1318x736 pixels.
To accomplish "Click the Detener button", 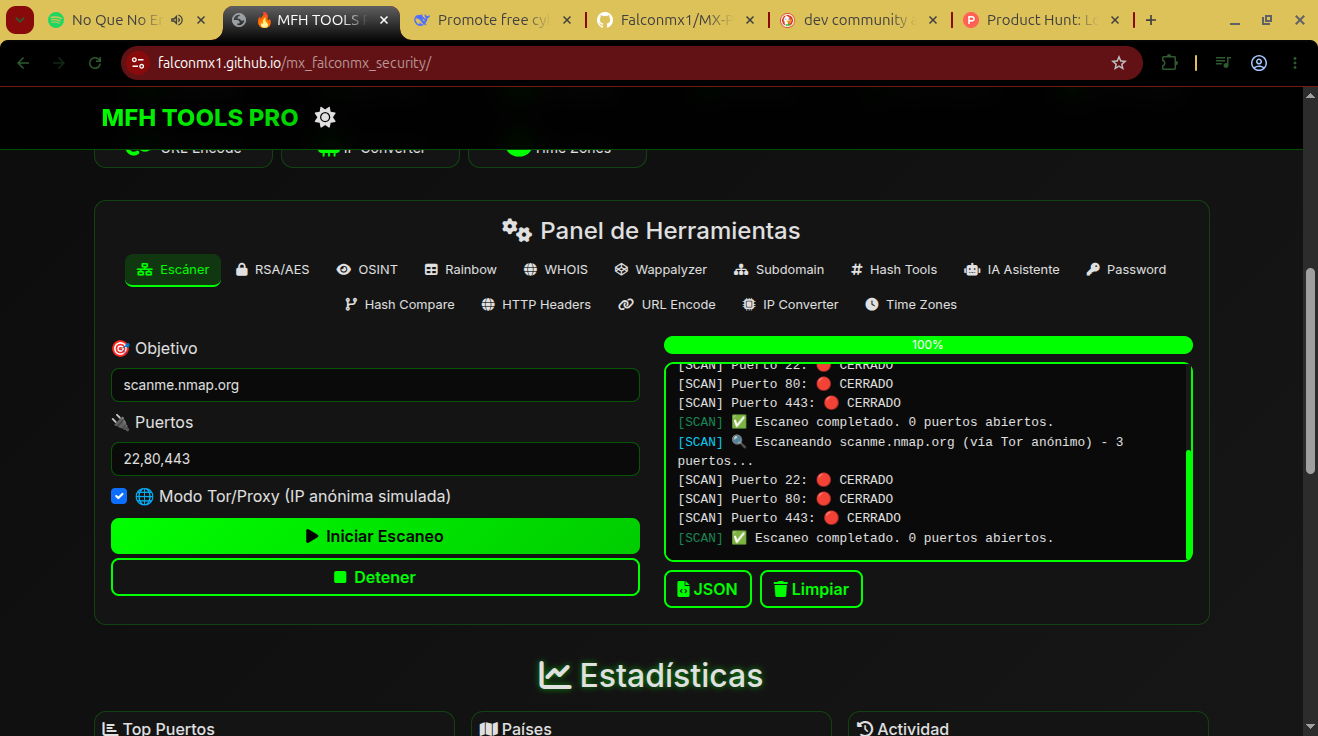I will (x=375, y=577).
